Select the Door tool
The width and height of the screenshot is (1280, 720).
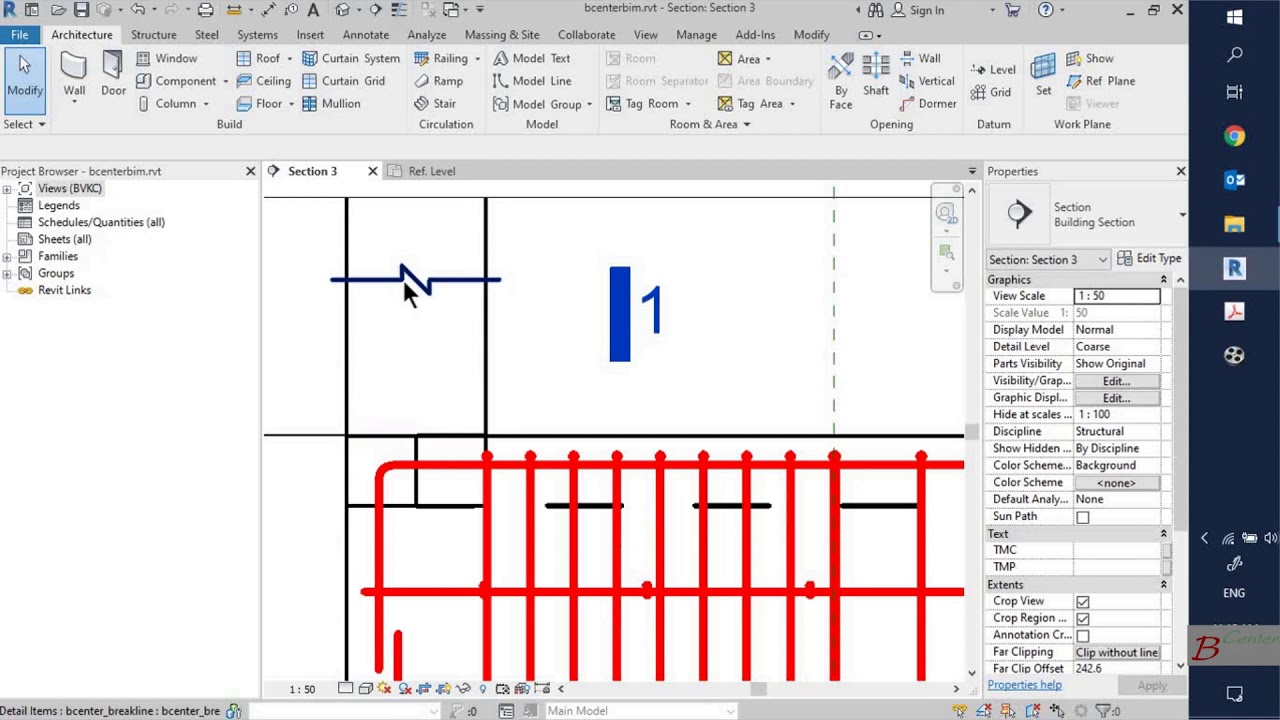(113, 75)
